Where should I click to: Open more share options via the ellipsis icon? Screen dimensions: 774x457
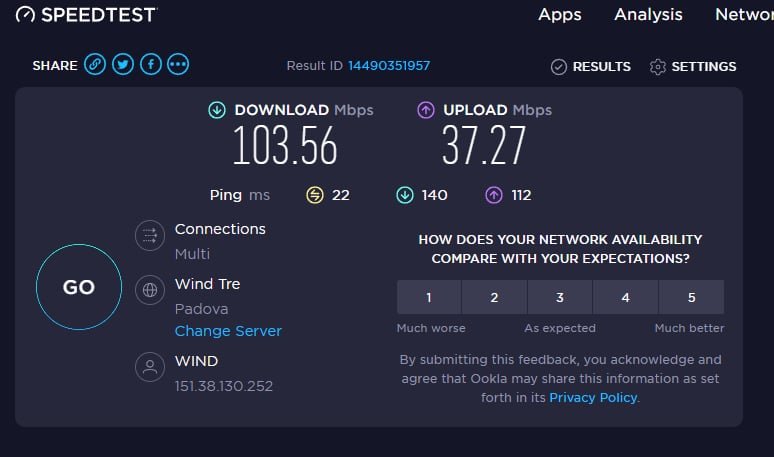tap(178, 65)
